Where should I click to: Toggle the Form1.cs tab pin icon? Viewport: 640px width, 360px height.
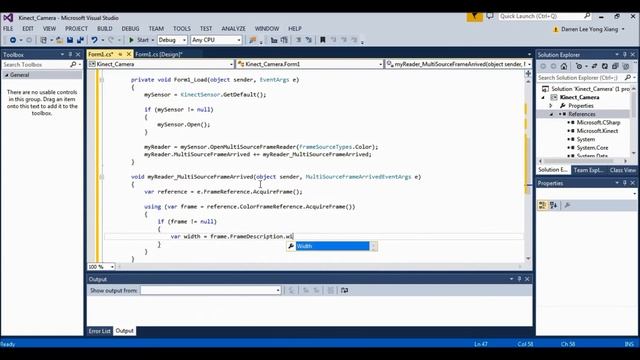[120, 54]
